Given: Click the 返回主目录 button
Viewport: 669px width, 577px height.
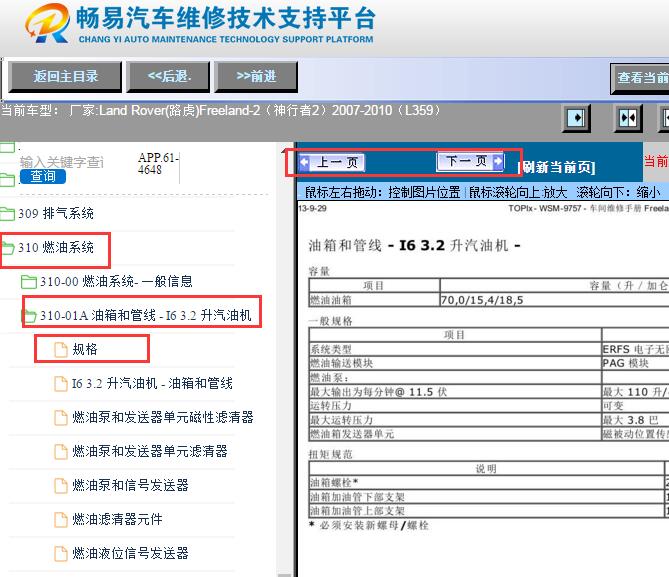Looking at the screenshot, I should click(x=65, y=77).
